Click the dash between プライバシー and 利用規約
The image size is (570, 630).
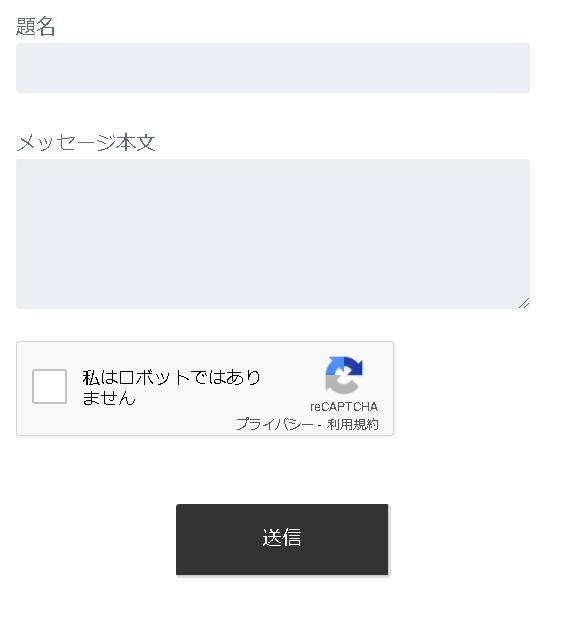pyautogui.click(x=319, y=425)
